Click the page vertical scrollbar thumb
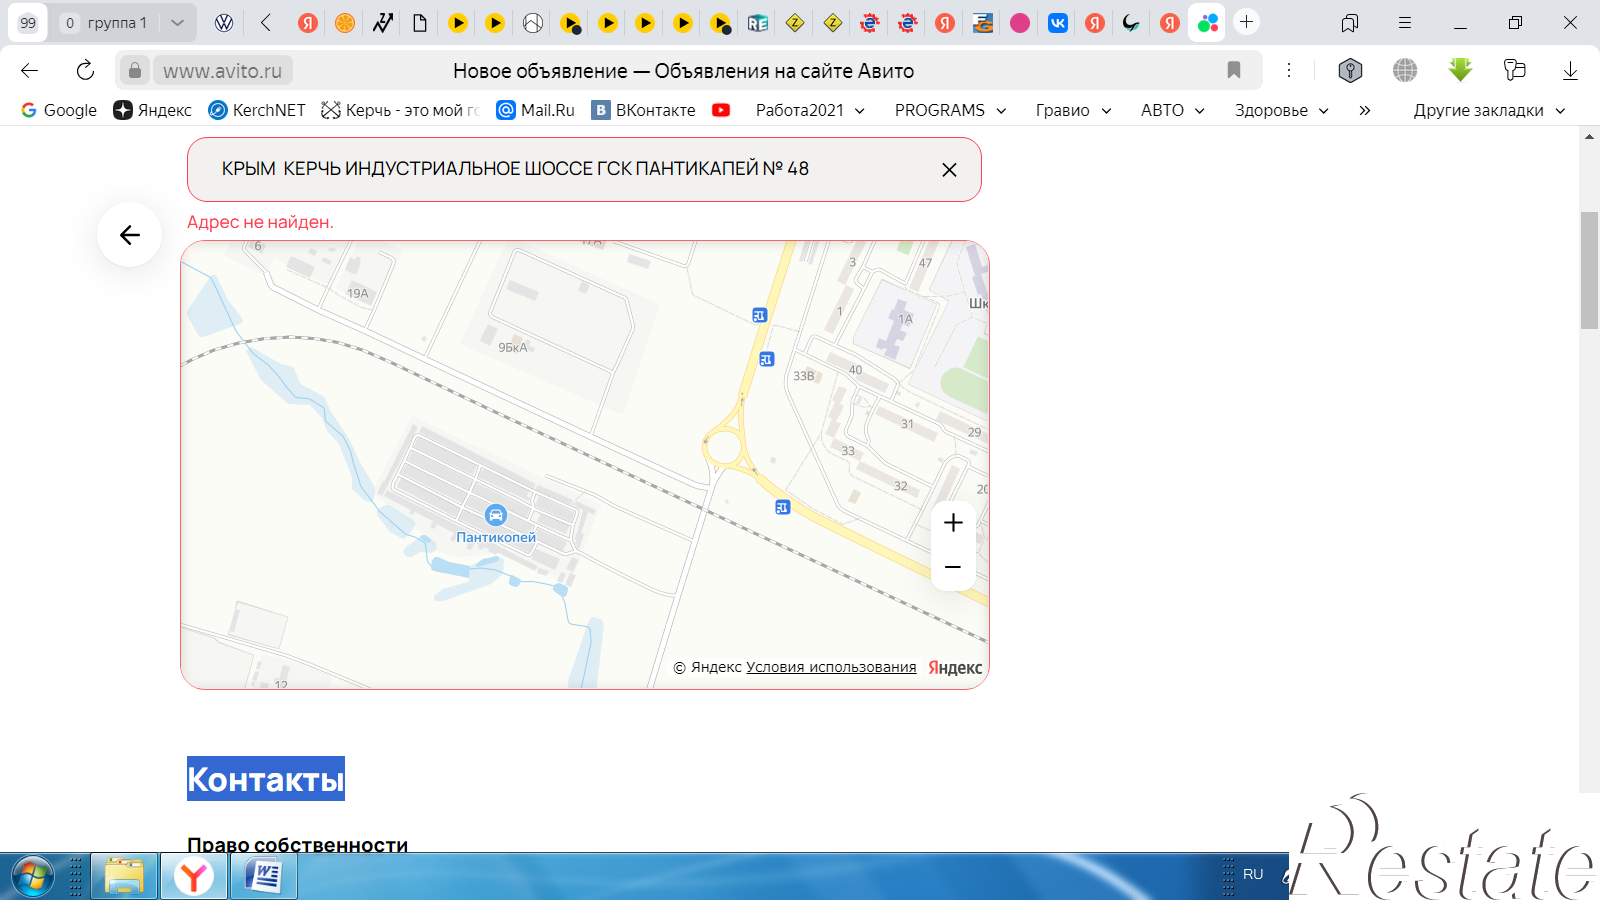The height and width of the screenshot is (900, 1600). [x=1589, y=270]
